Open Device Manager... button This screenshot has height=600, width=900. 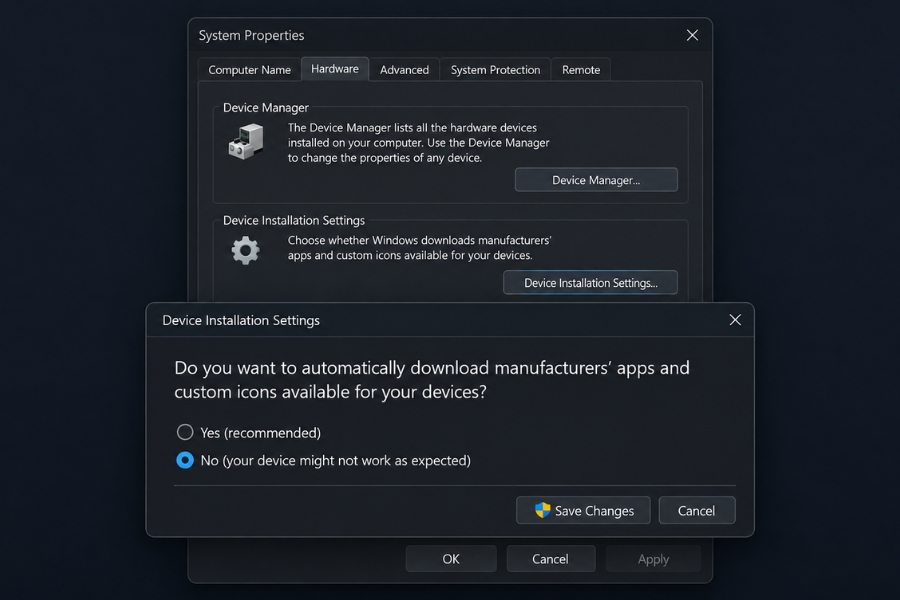596,180
